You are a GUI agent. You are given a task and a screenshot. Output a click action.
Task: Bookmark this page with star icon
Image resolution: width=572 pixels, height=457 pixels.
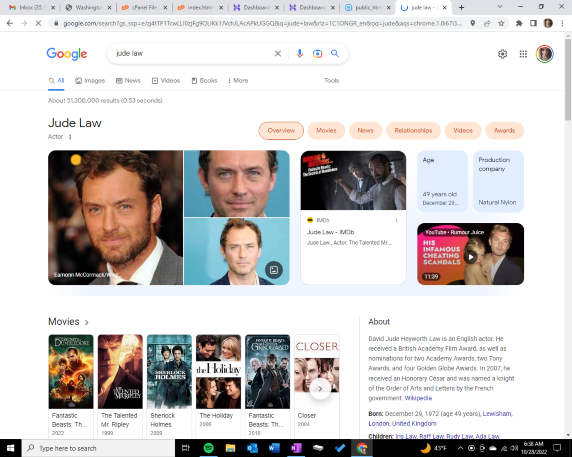[501, 23]
